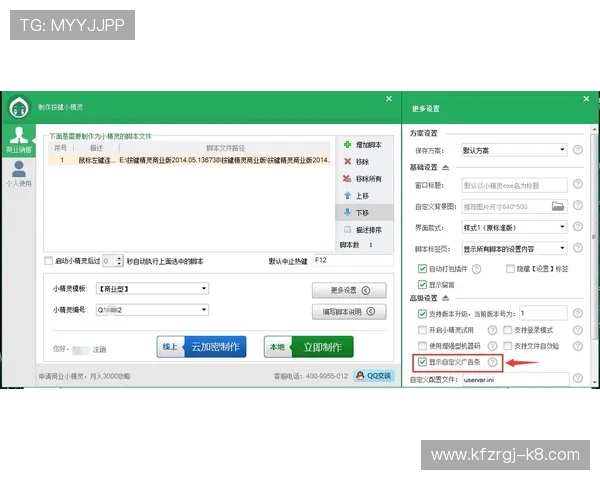Focus the version number input field

pos(543,313)
